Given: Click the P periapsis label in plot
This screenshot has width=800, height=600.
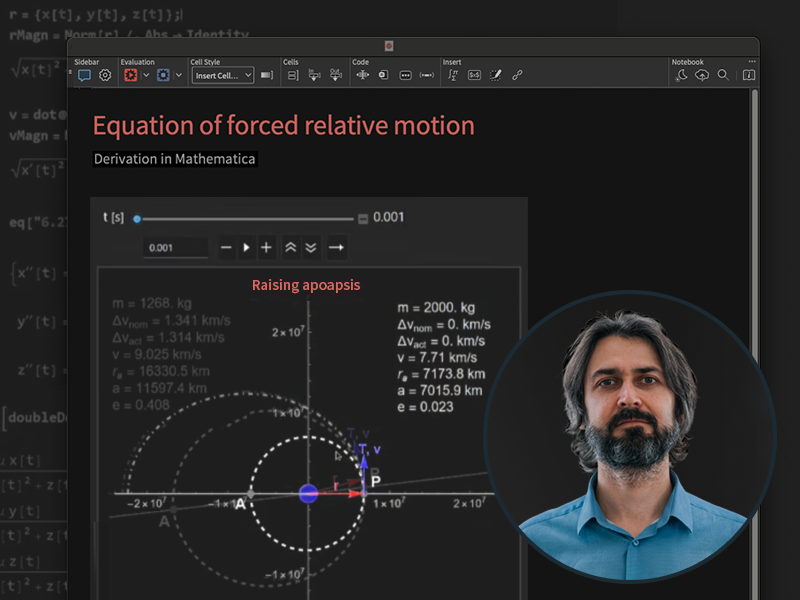Looking at the screenshot, I should pos(376,482).
